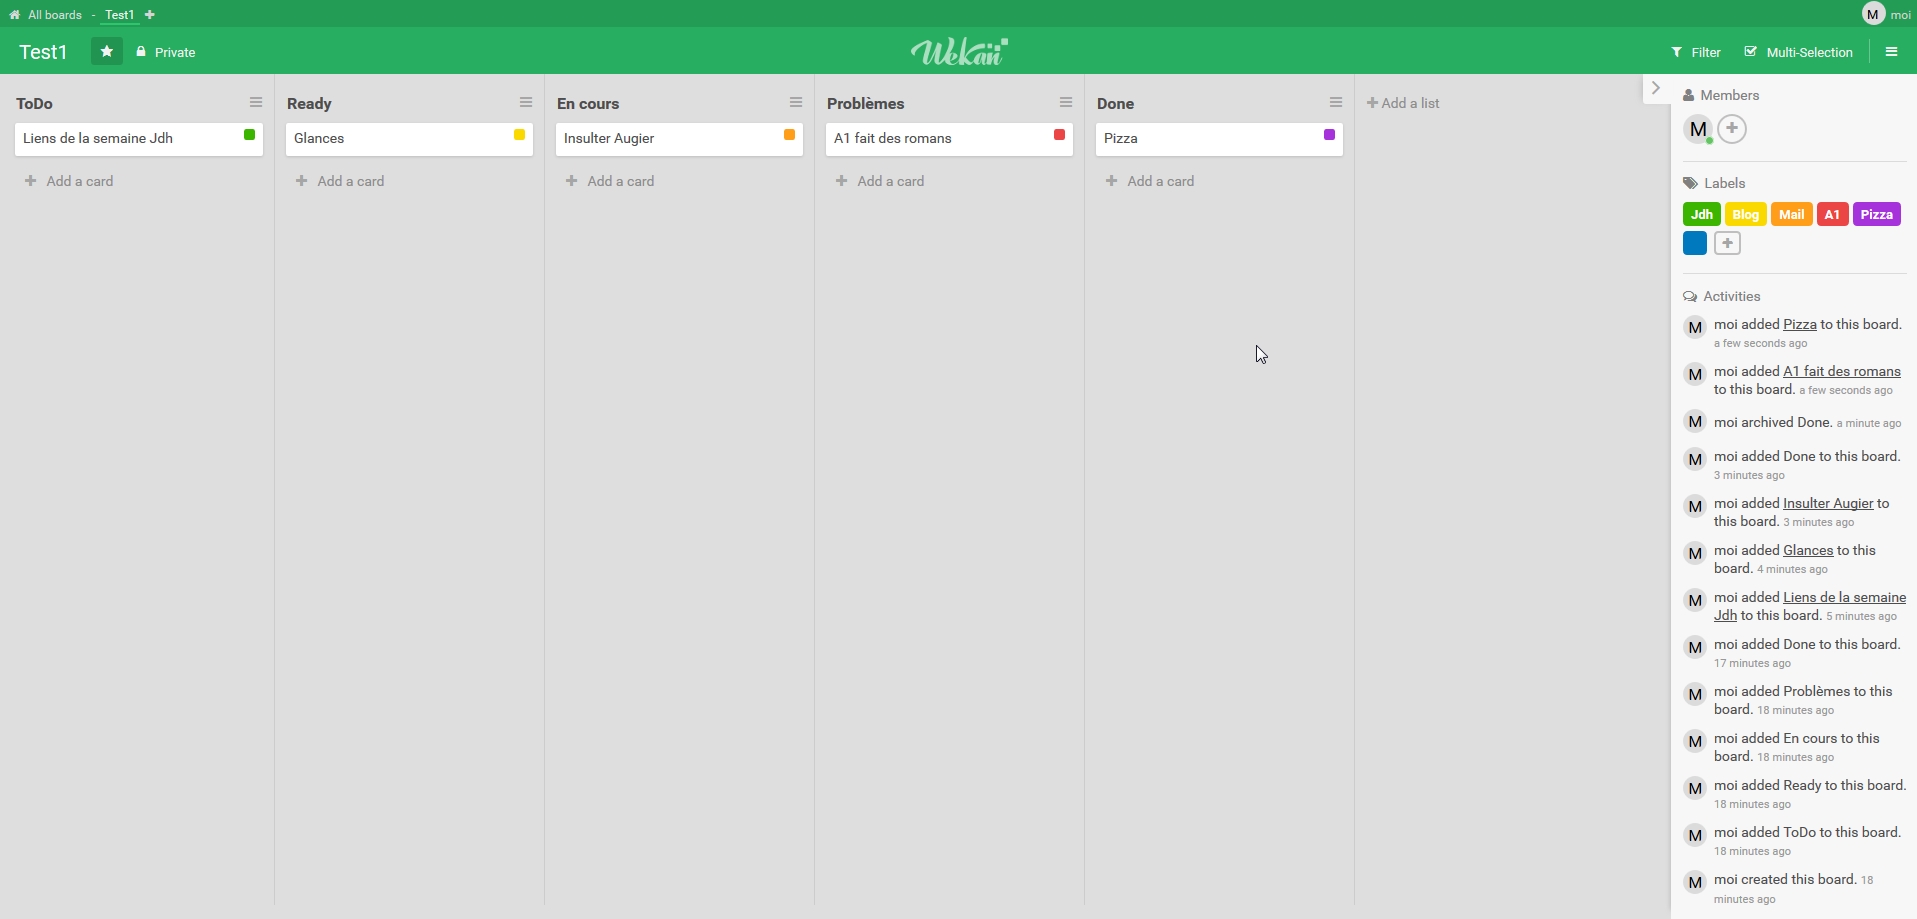The height and width of the screenshot is (919, 1917).
Task: Add a card to the Problèmes list
Action: click(x=880, y=181)
